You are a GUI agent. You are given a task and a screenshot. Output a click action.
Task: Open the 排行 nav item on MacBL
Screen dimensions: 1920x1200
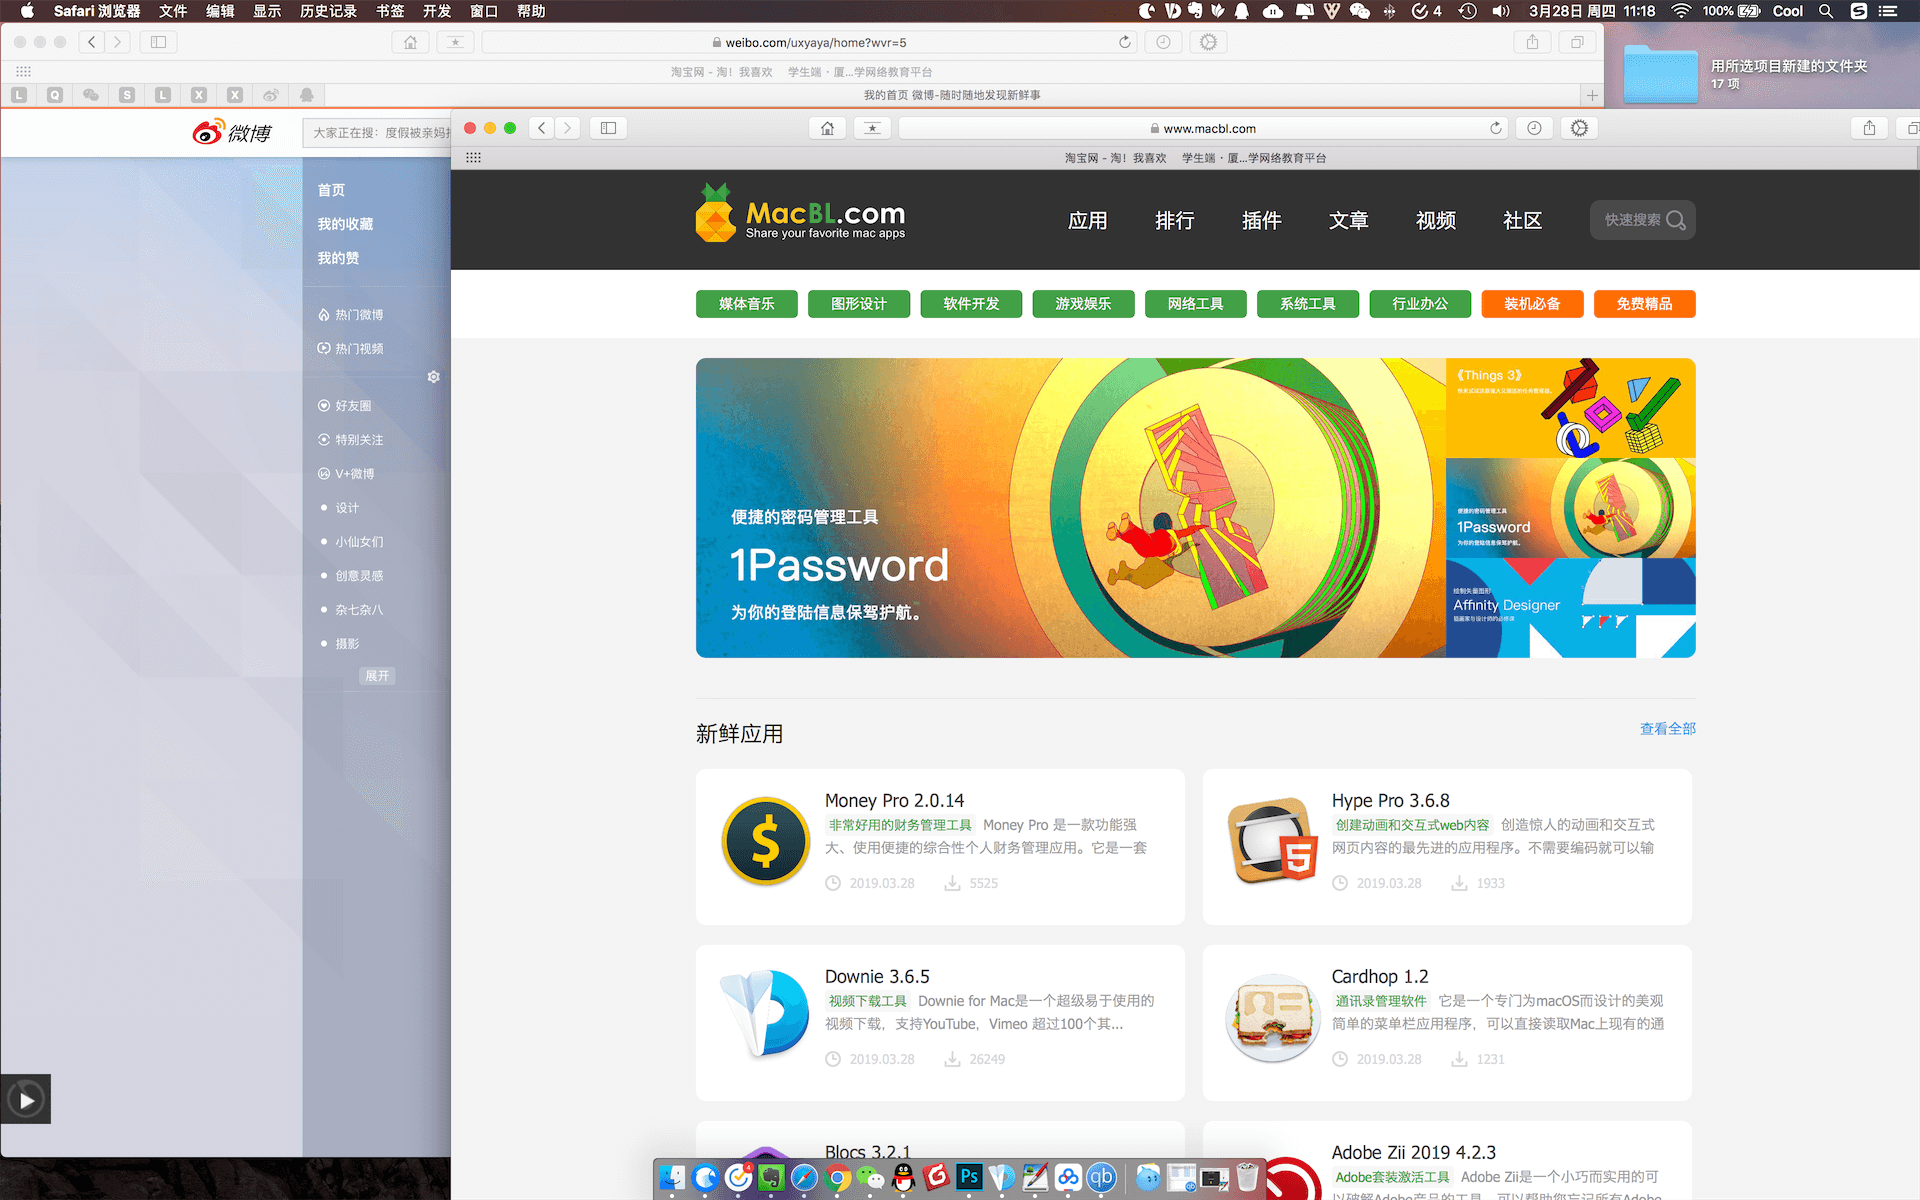1174,220
